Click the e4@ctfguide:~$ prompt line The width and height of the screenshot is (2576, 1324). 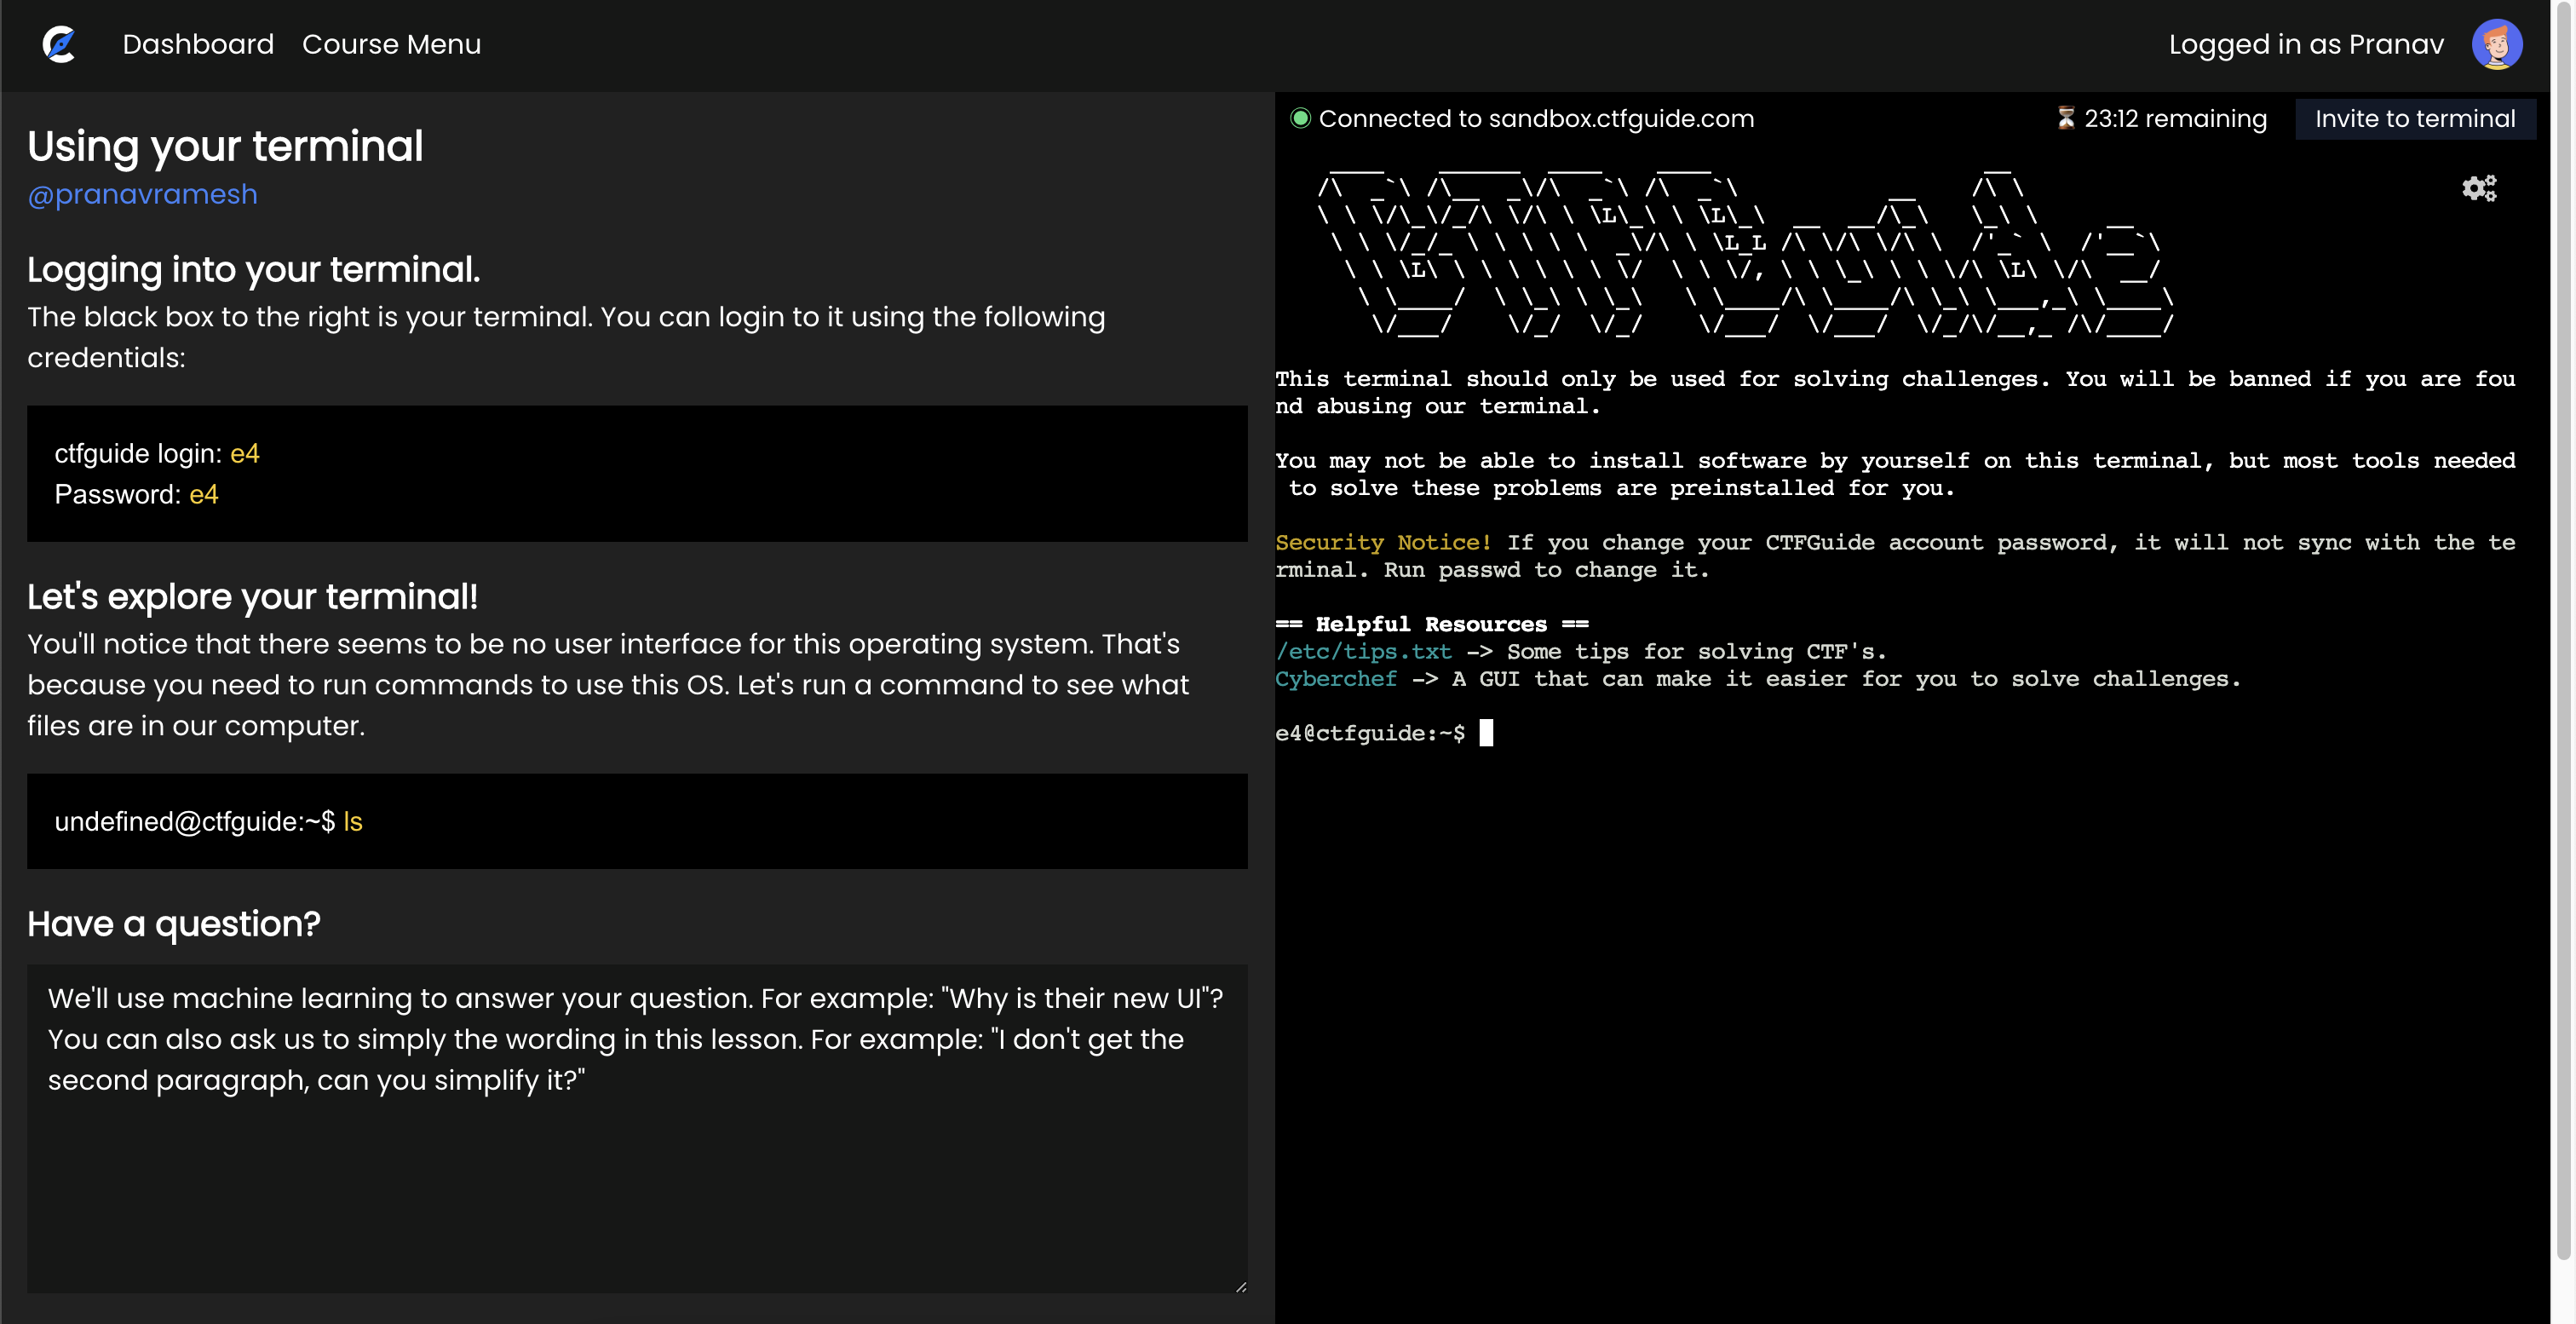tap(1371, 732)
